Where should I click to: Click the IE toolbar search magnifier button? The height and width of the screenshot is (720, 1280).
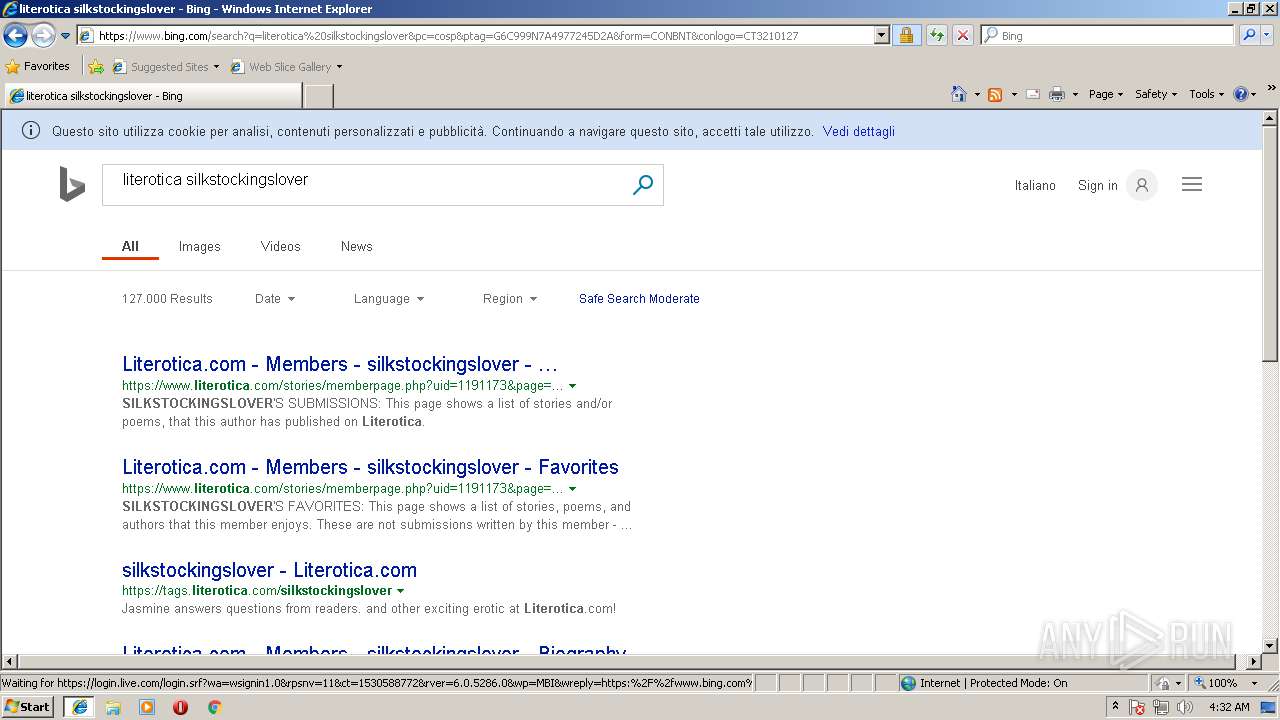[x=1248, y=35]
